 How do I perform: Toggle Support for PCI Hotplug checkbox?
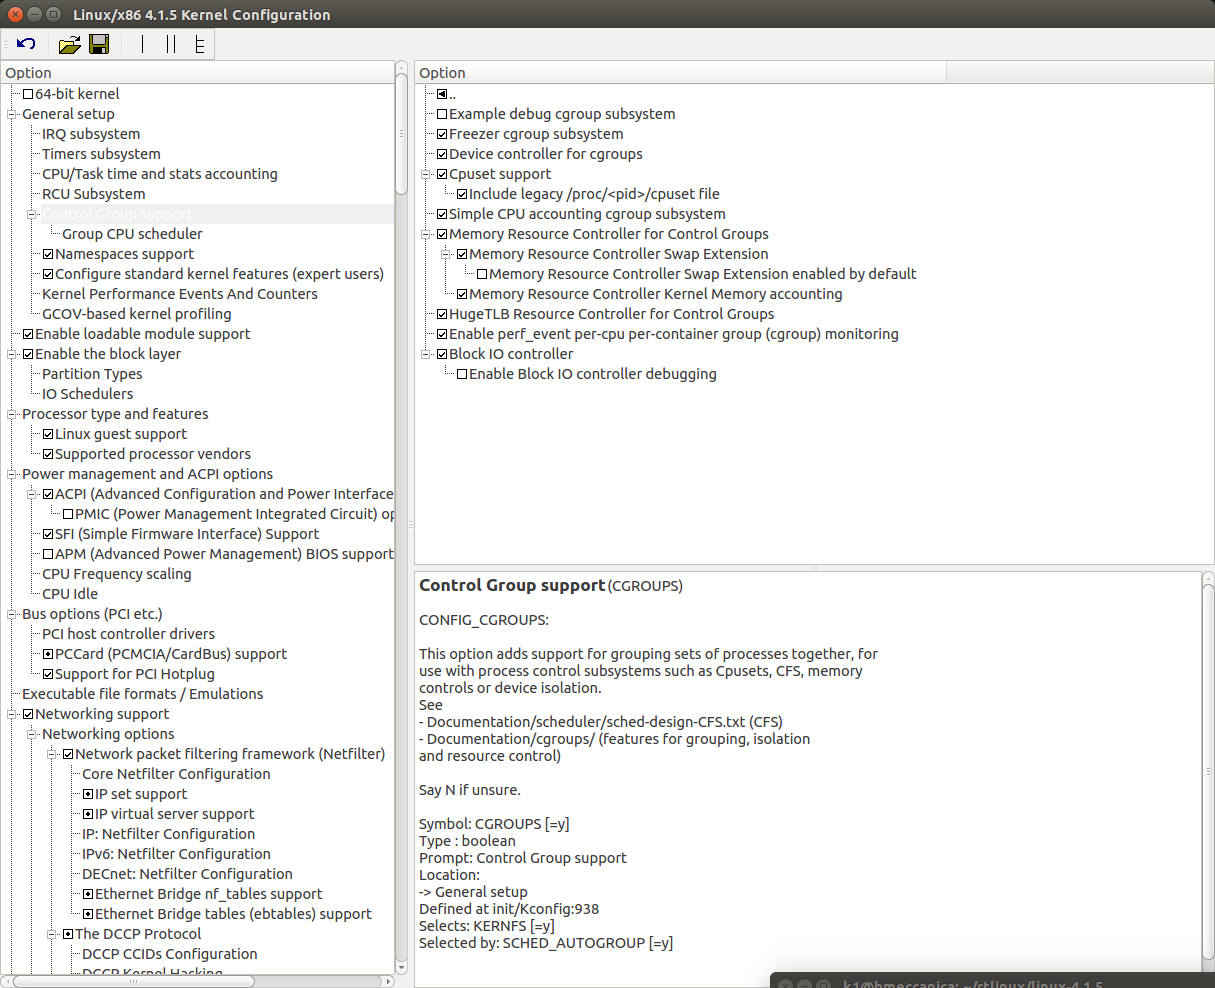pos(48,674)
